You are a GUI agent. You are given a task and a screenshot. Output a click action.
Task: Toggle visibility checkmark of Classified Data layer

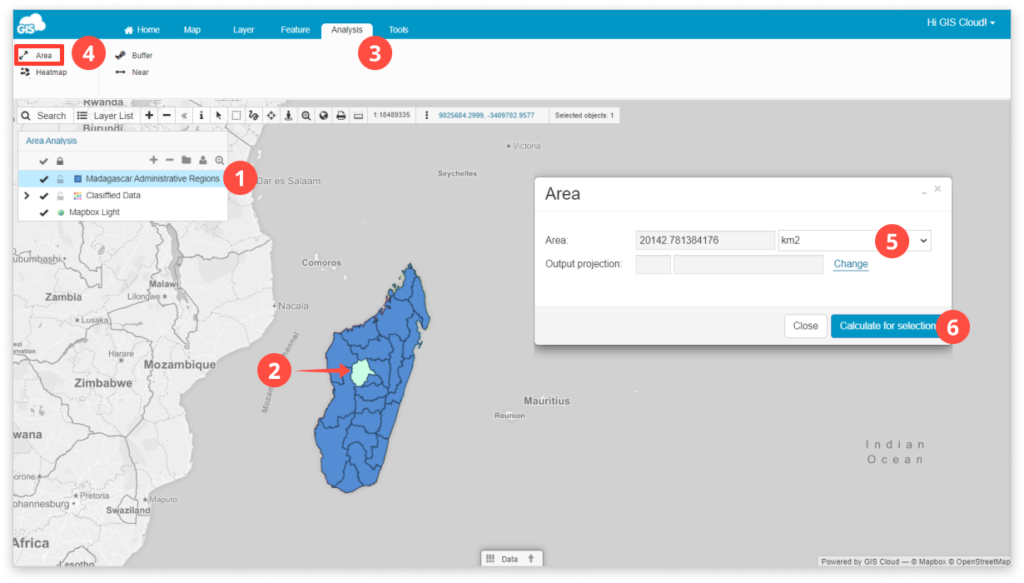pyautogui.click(x=44, y=196)
